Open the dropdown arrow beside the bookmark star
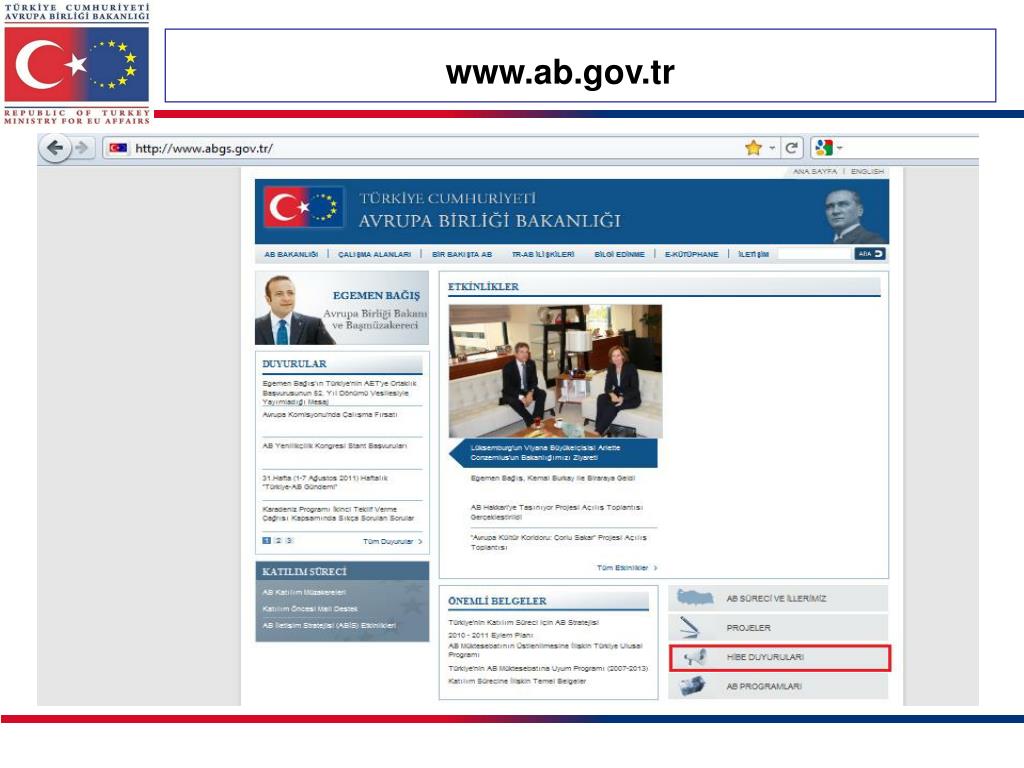This screenshot has width=1024, height=768. (x=772, y=148)
